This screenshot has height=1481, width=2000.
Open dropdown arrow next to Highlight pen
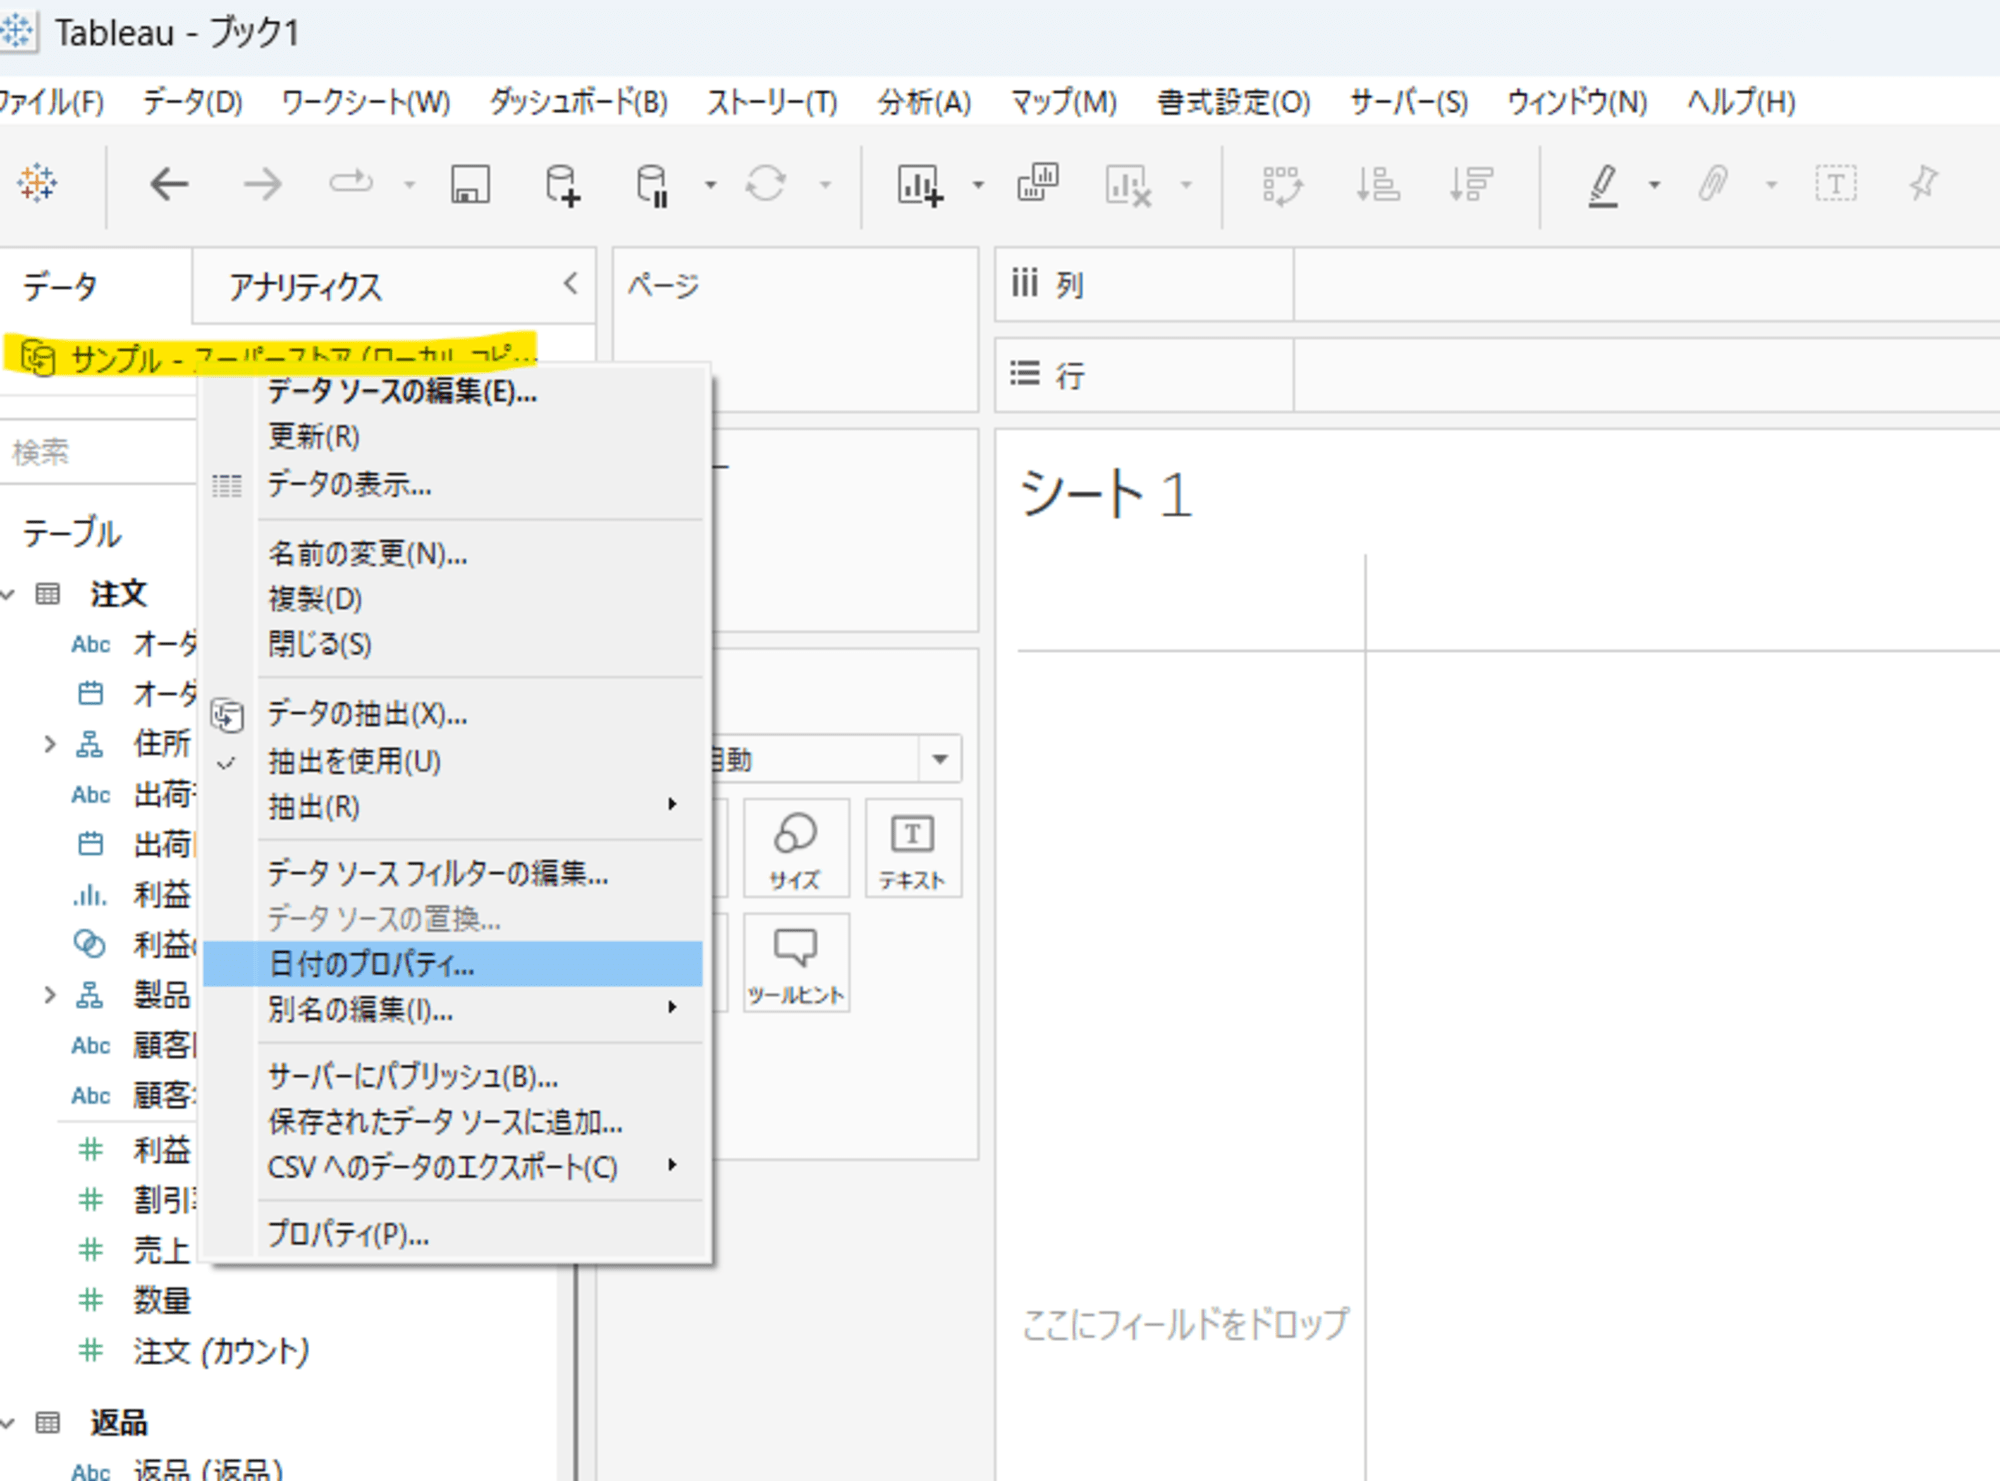[x=1654, y=185]
